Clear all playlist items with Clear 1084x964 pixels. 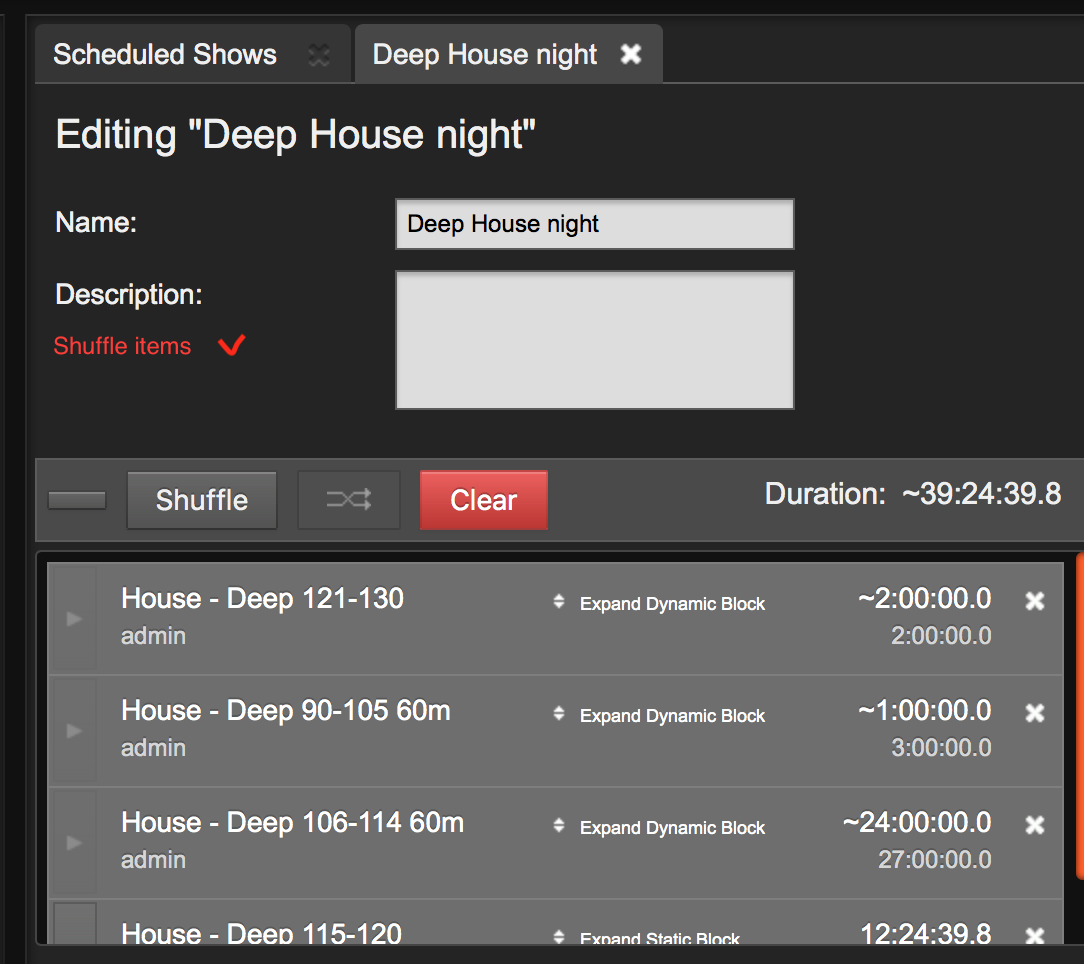(484, 500)
